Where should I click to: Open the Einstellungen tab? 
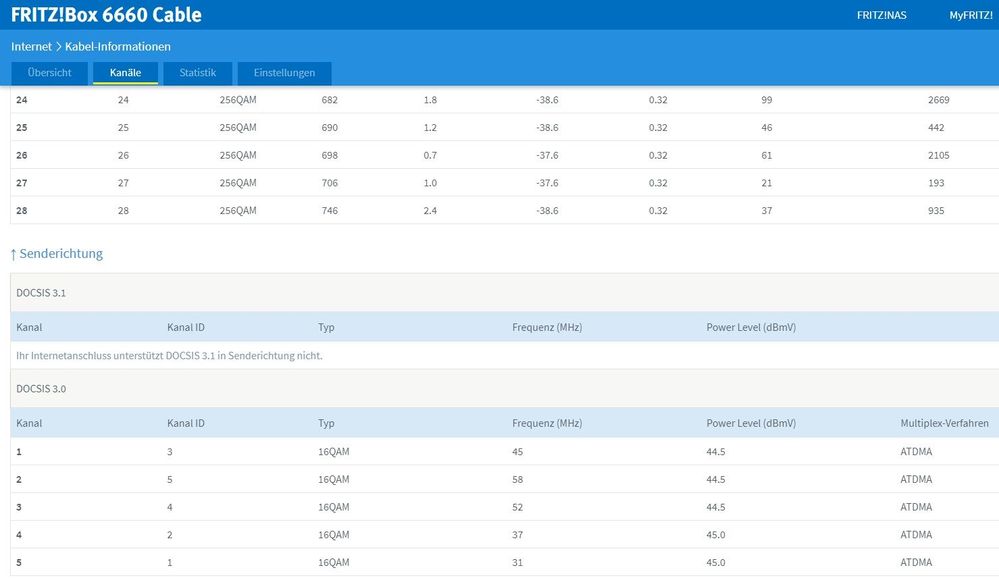click(x=284, y=73)
